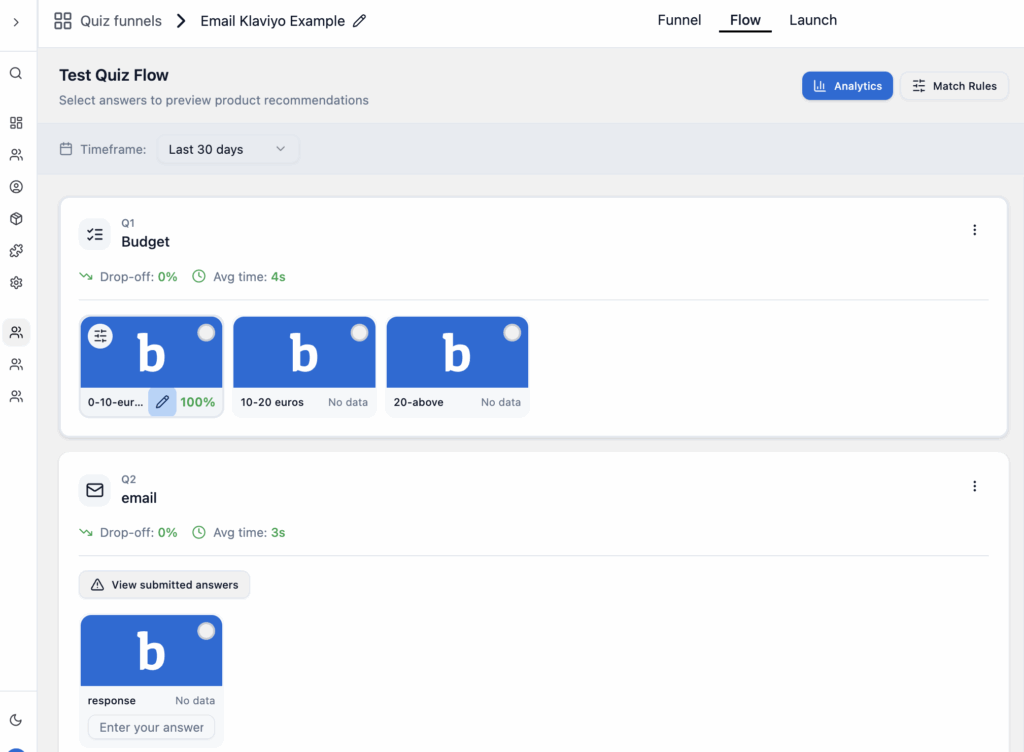
Task: Select the response answer circle under Q2 email
Action: [x=206, y=631]
